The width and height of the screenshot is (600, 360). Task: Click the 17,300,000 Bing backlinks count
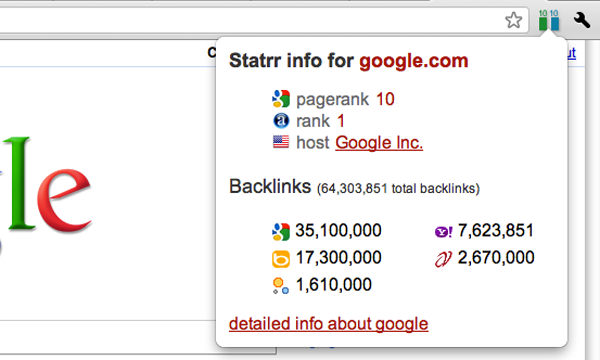(339, 257)
